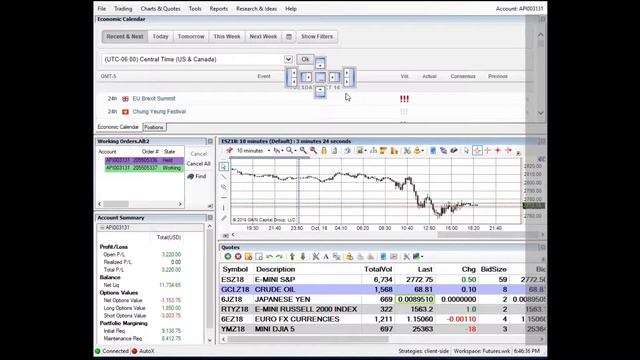Click the chart toolbar tools (wrench) icon
Image resolution: width=640 pixels, height=360 pixels.
407,151
